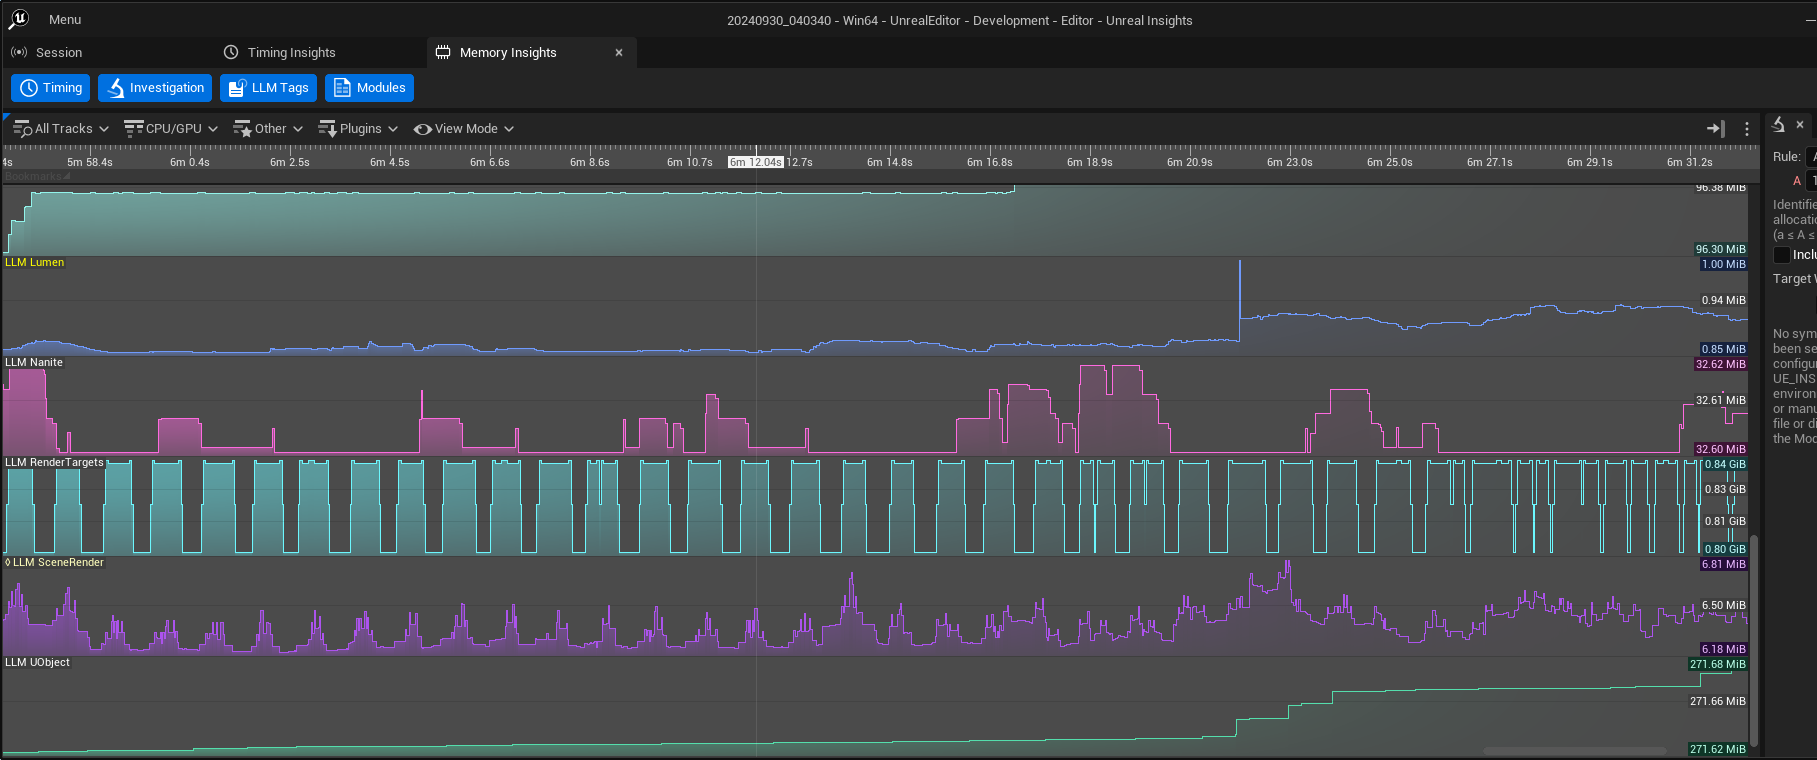Switch to the Session tab
The height and width of the screenshot is (760, 1817).
59,53
